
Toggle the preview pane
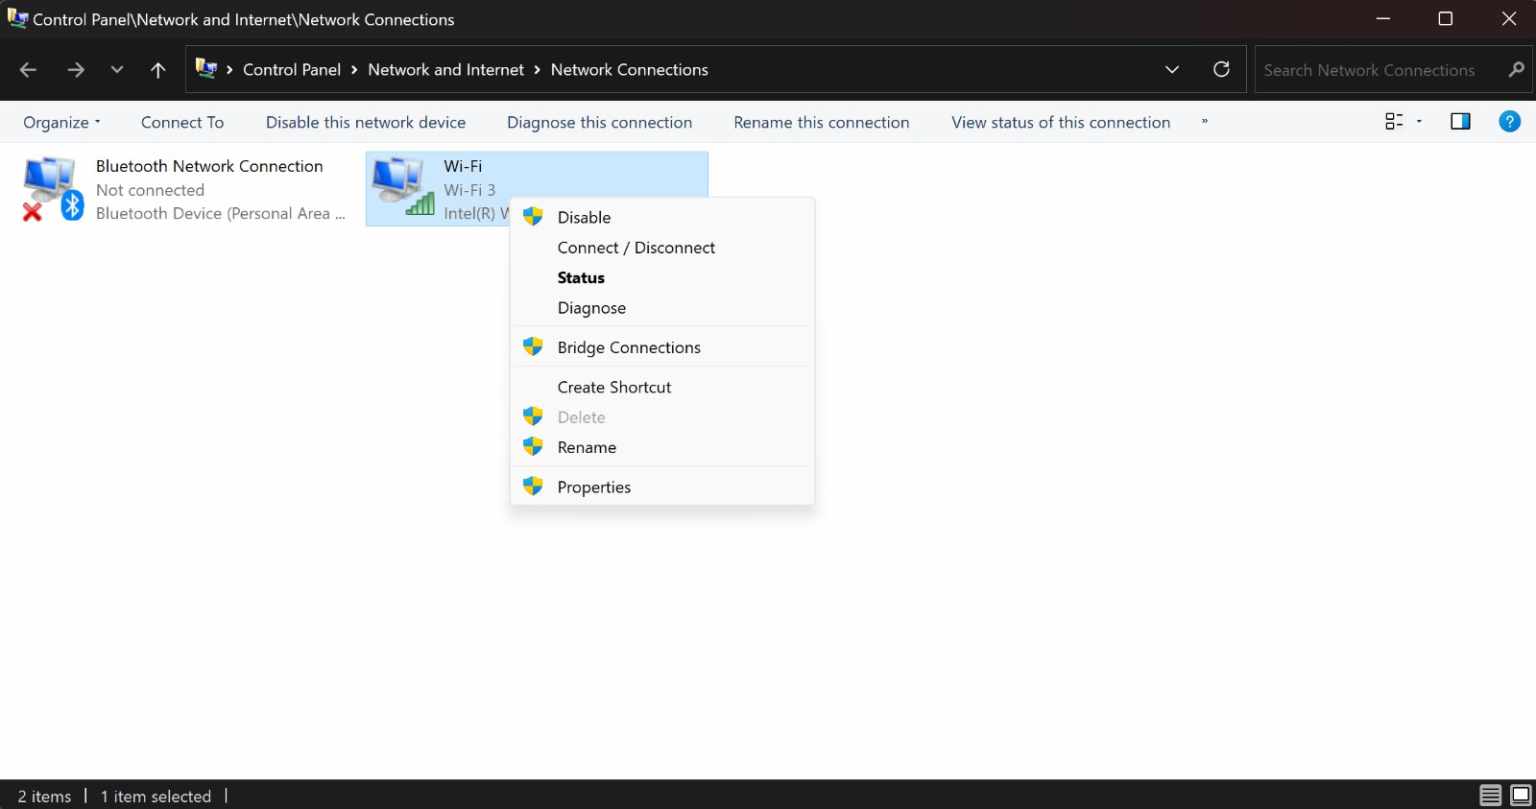[x=1460, y=122]
